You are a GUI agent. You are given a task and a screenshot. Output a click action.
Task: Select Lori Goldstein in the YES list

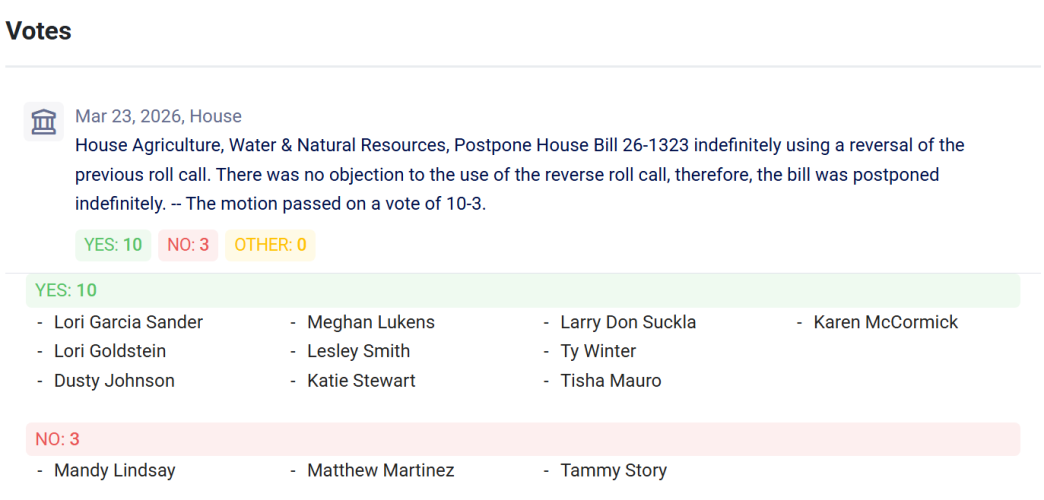111,351
